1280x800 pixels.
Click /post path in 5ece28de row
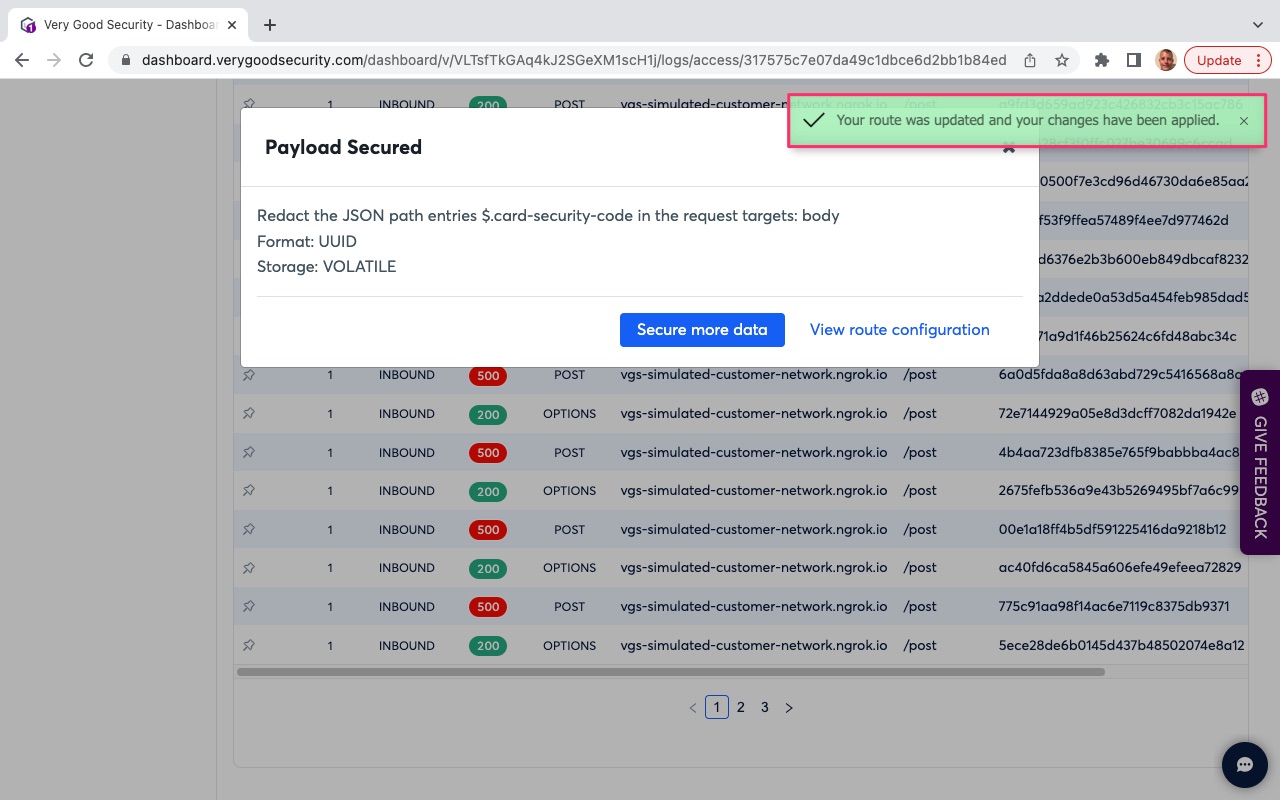(x=920, y=646)
